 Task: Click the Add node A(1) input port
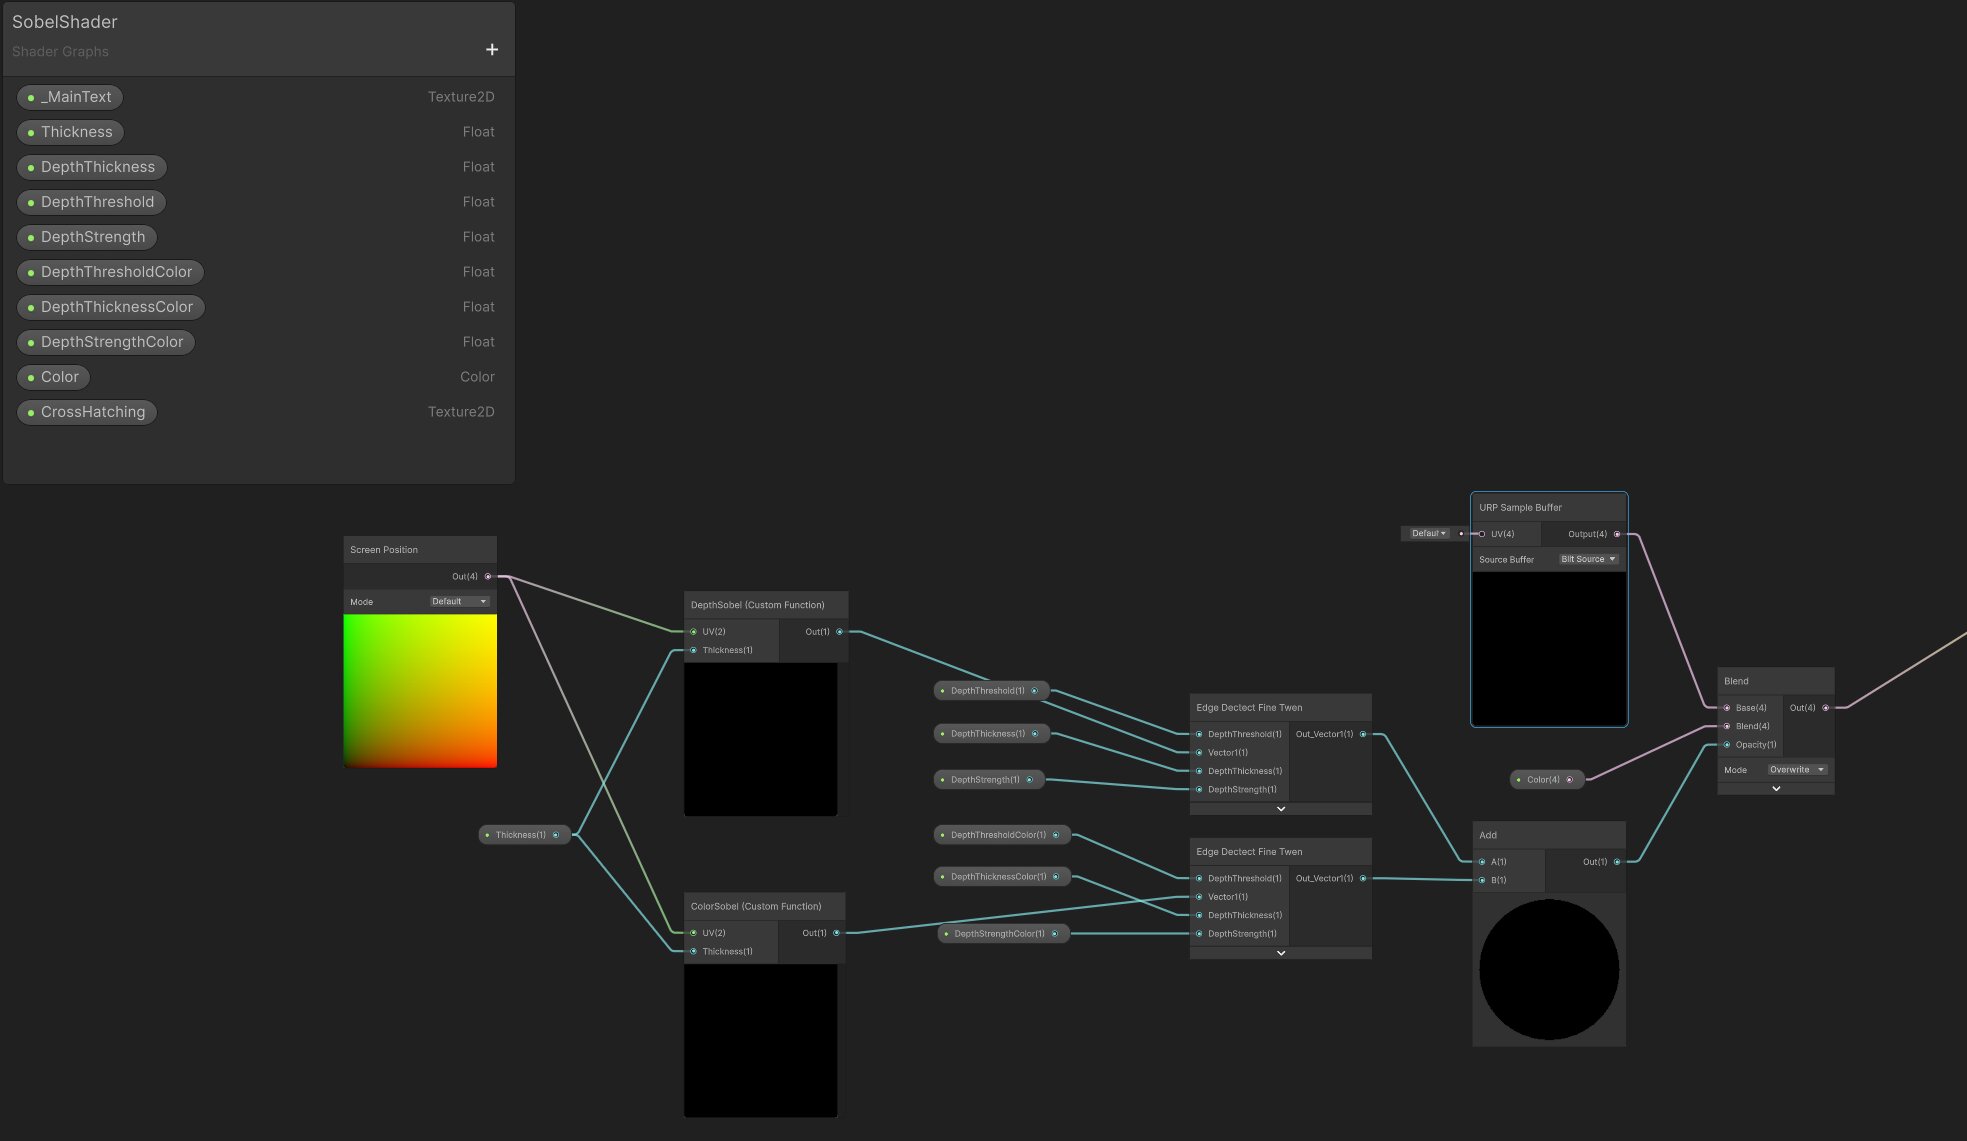(1482, 862)
